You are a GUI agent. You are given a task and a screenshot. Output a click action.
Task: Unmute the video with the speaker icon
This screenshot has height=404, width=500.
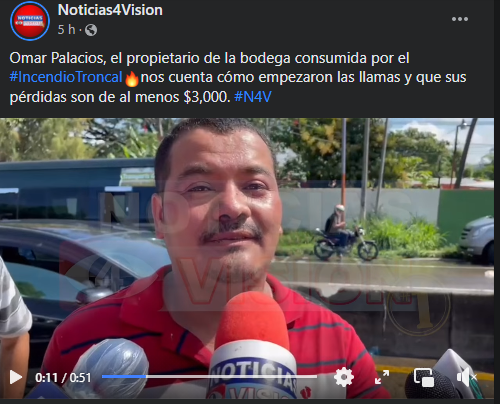pos(467,377)
